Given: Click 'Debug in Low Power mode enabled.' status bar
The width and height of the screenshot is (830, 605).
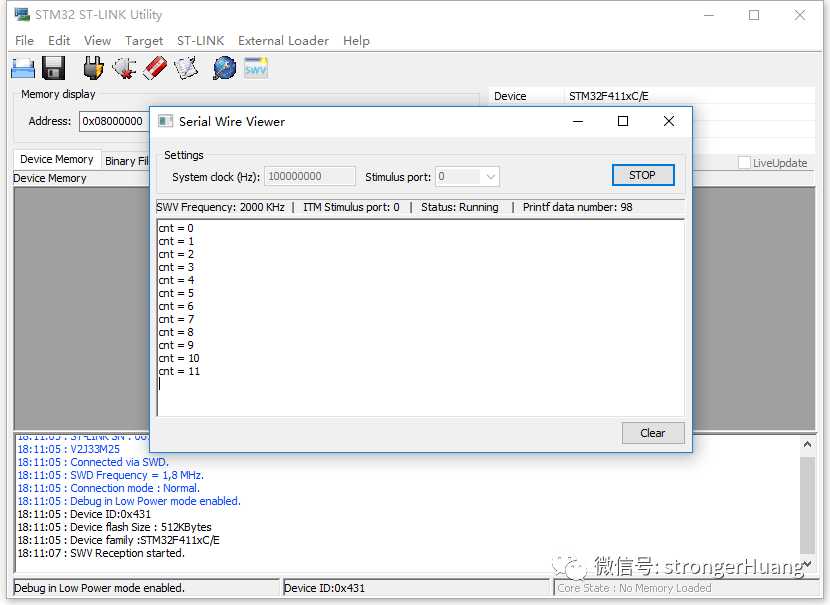Looking at the screenshot, I should click(100, 588).
